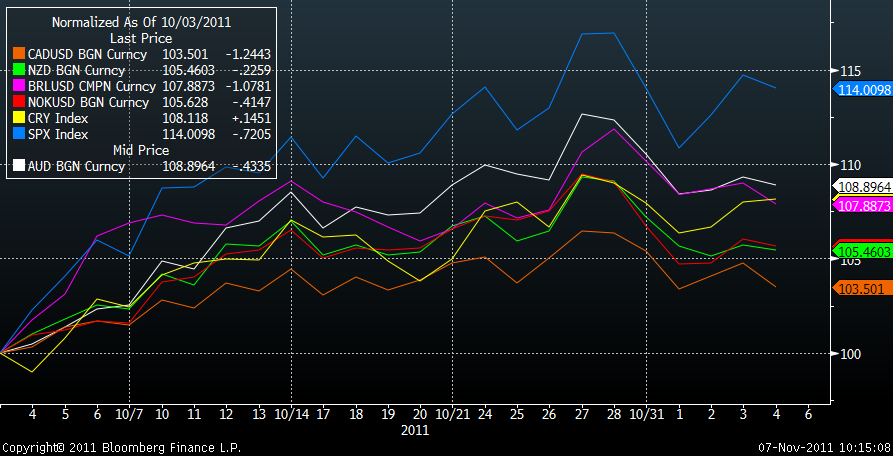Select SPX Index legend label
893x456 pixels.
click(x=58, y=134)
